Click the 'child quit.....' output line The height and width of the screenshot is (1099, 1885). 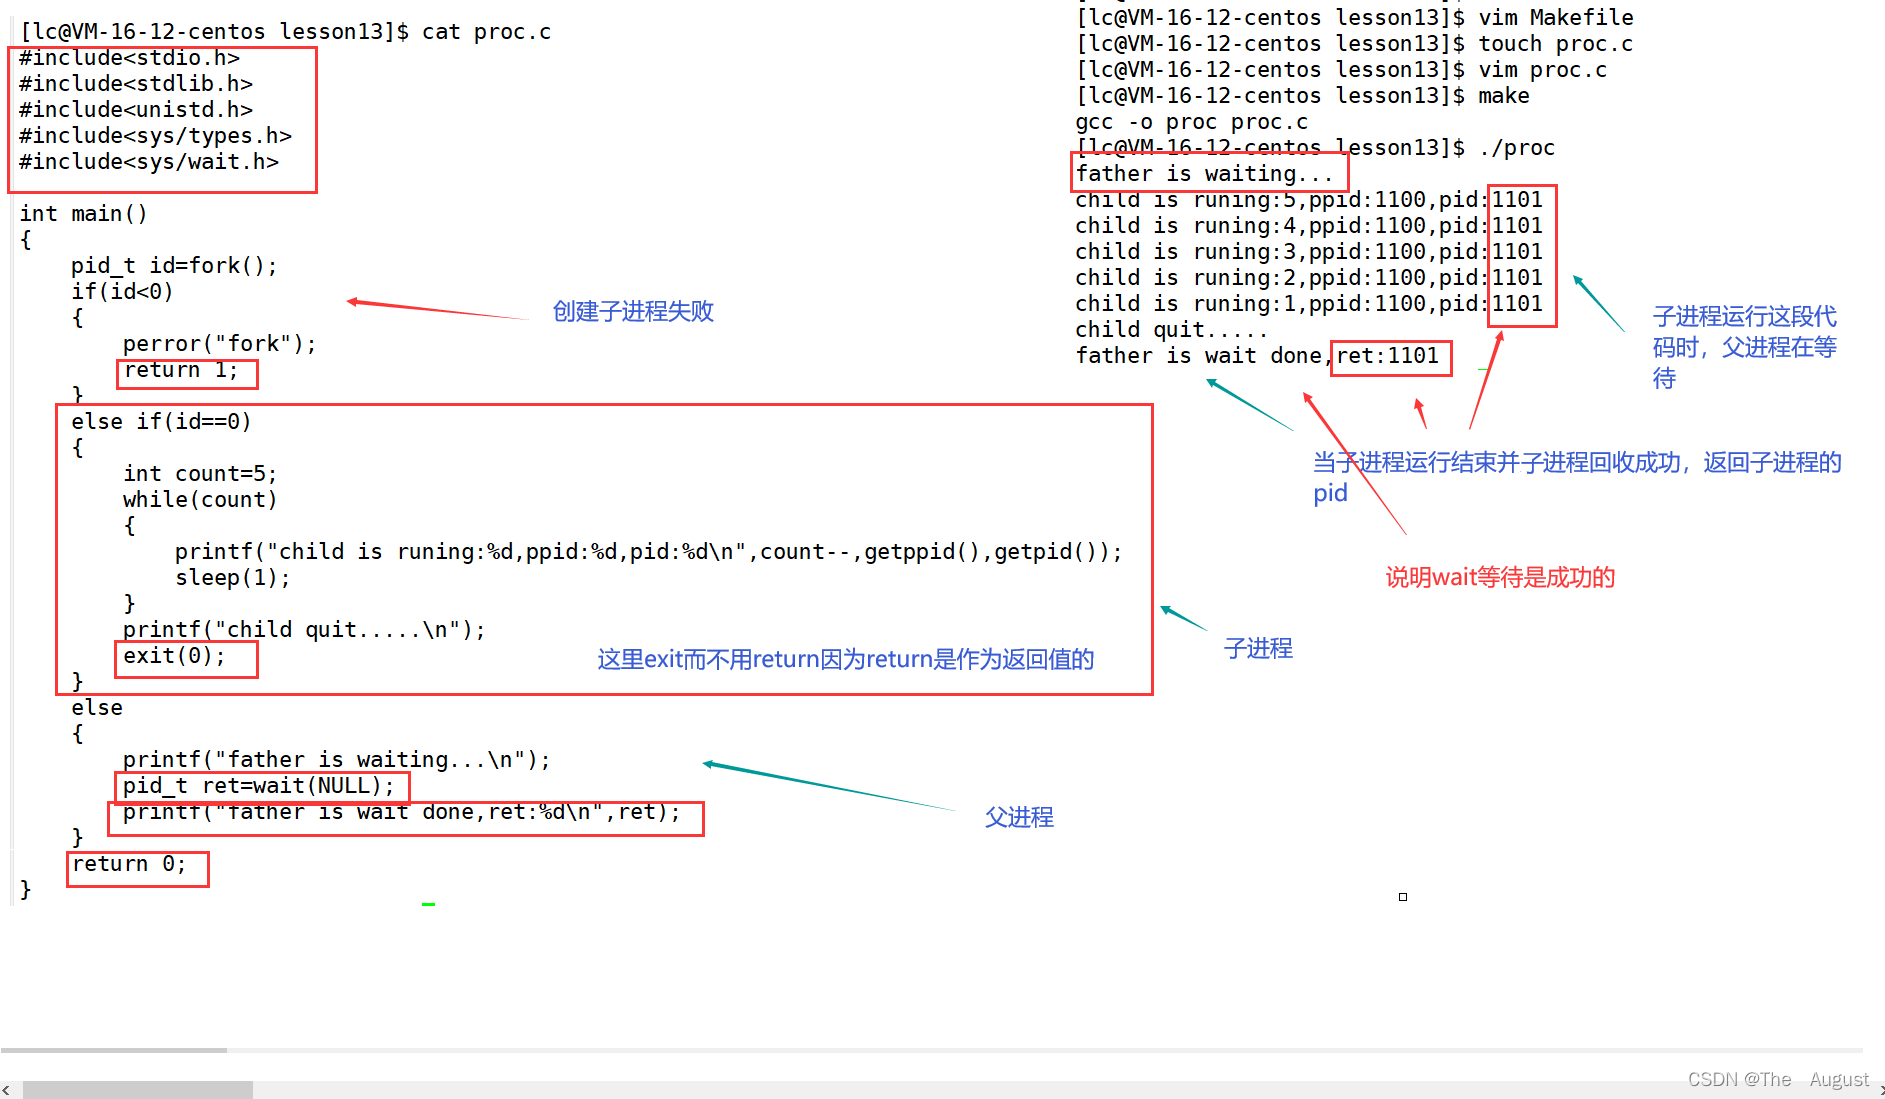coord(1172,330)
